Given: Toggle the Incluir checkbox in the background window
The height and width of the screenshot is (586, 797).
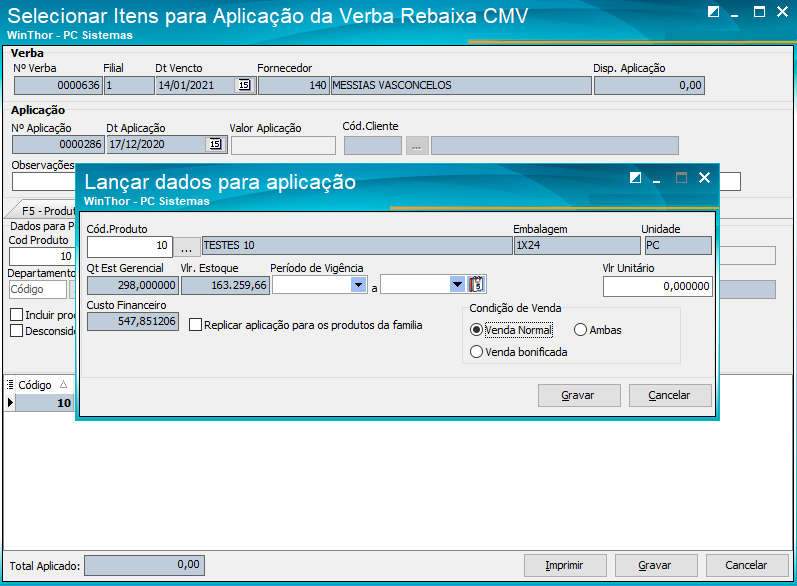Looking at the screenshot, I should (16, 315).
